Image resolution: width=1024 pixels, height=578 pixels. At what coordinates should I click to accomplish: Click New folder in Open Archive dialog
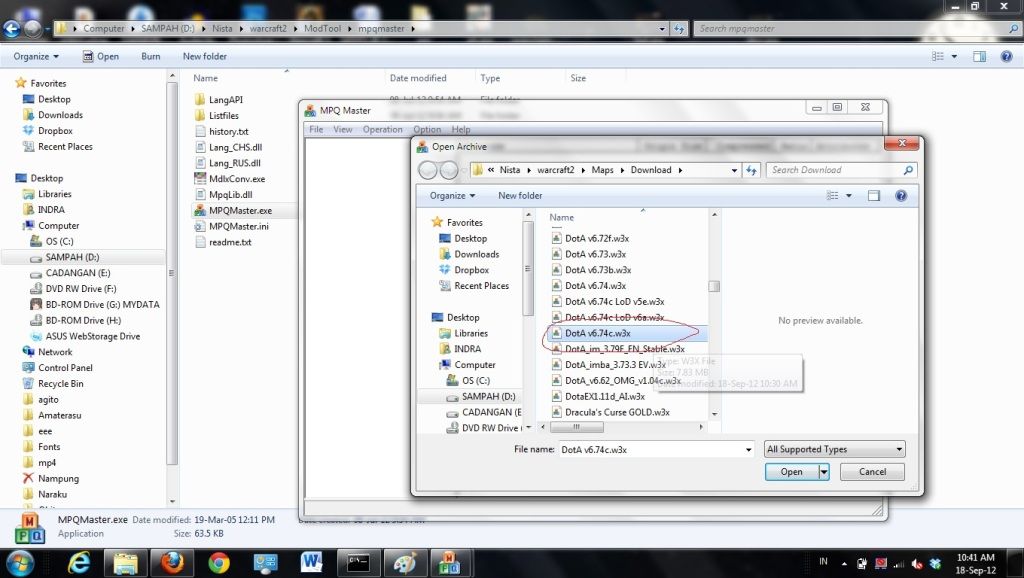pos(520,195)
